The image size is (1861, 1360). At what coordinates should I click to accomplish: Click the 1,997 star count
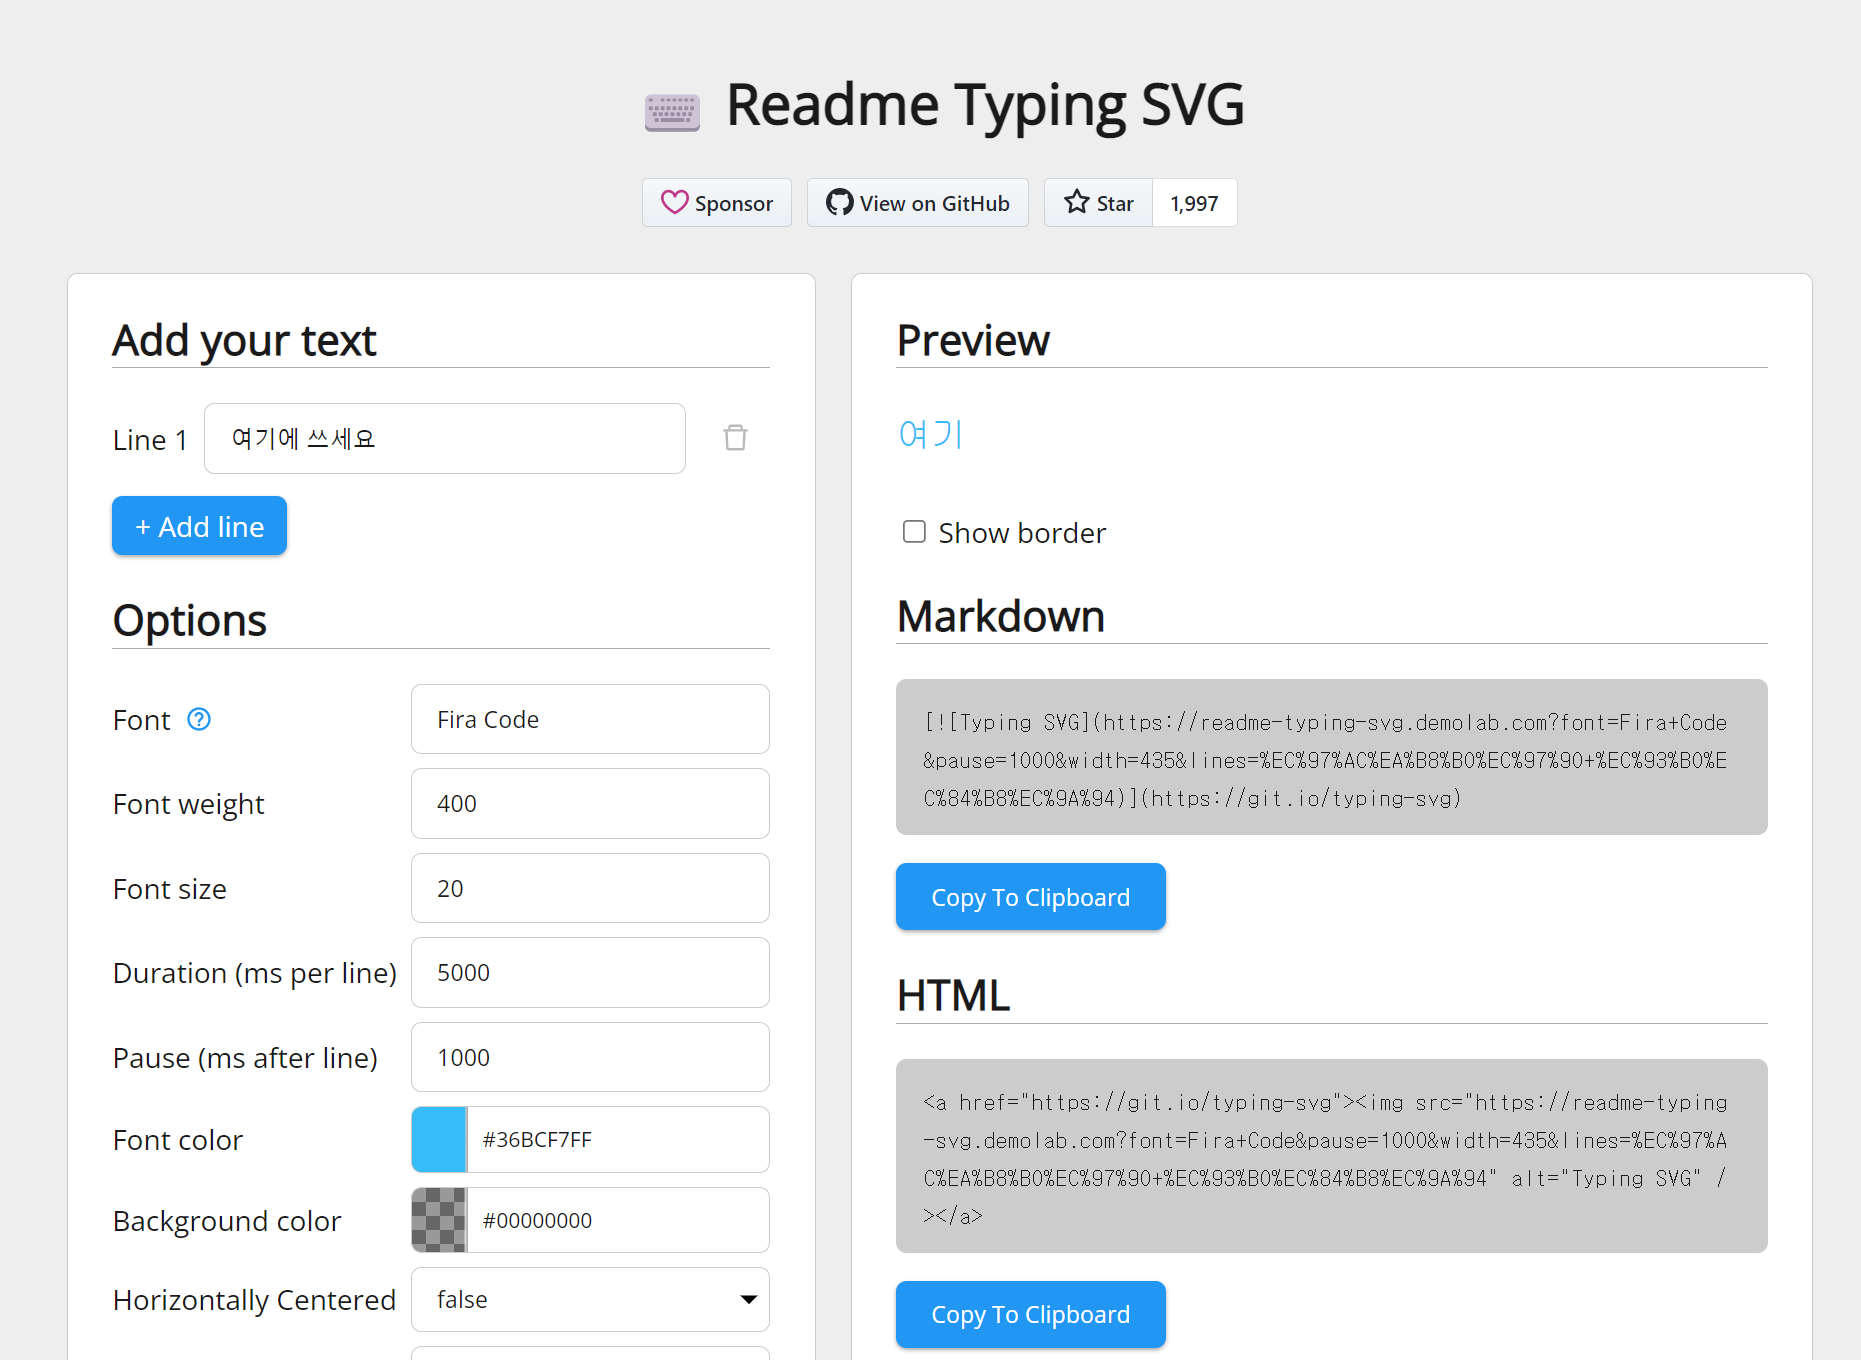1194,203
